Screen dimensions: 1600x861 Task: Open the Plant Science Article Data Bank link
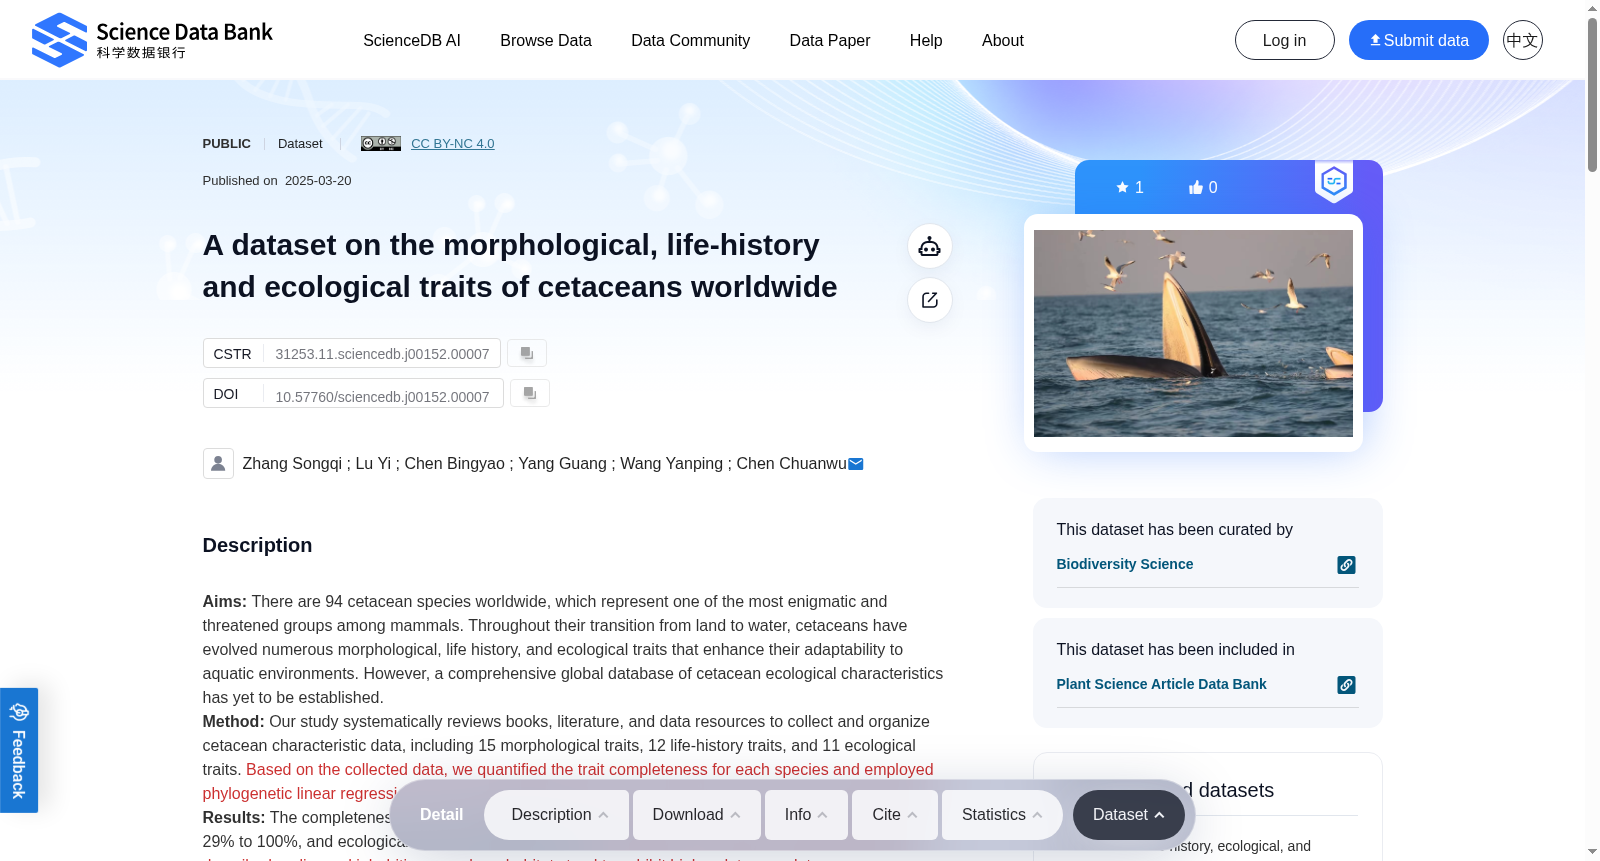pos(1162,684)
